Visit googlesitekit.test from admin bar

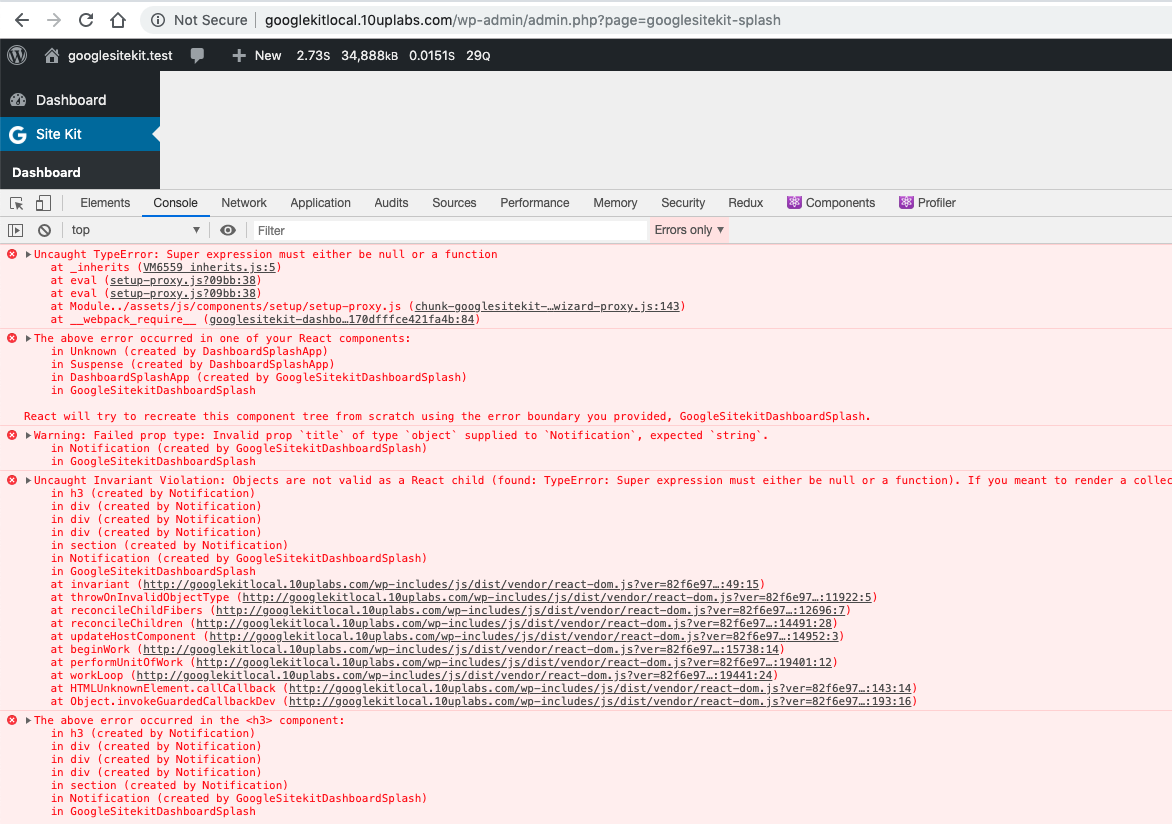(x=109, y=55)
